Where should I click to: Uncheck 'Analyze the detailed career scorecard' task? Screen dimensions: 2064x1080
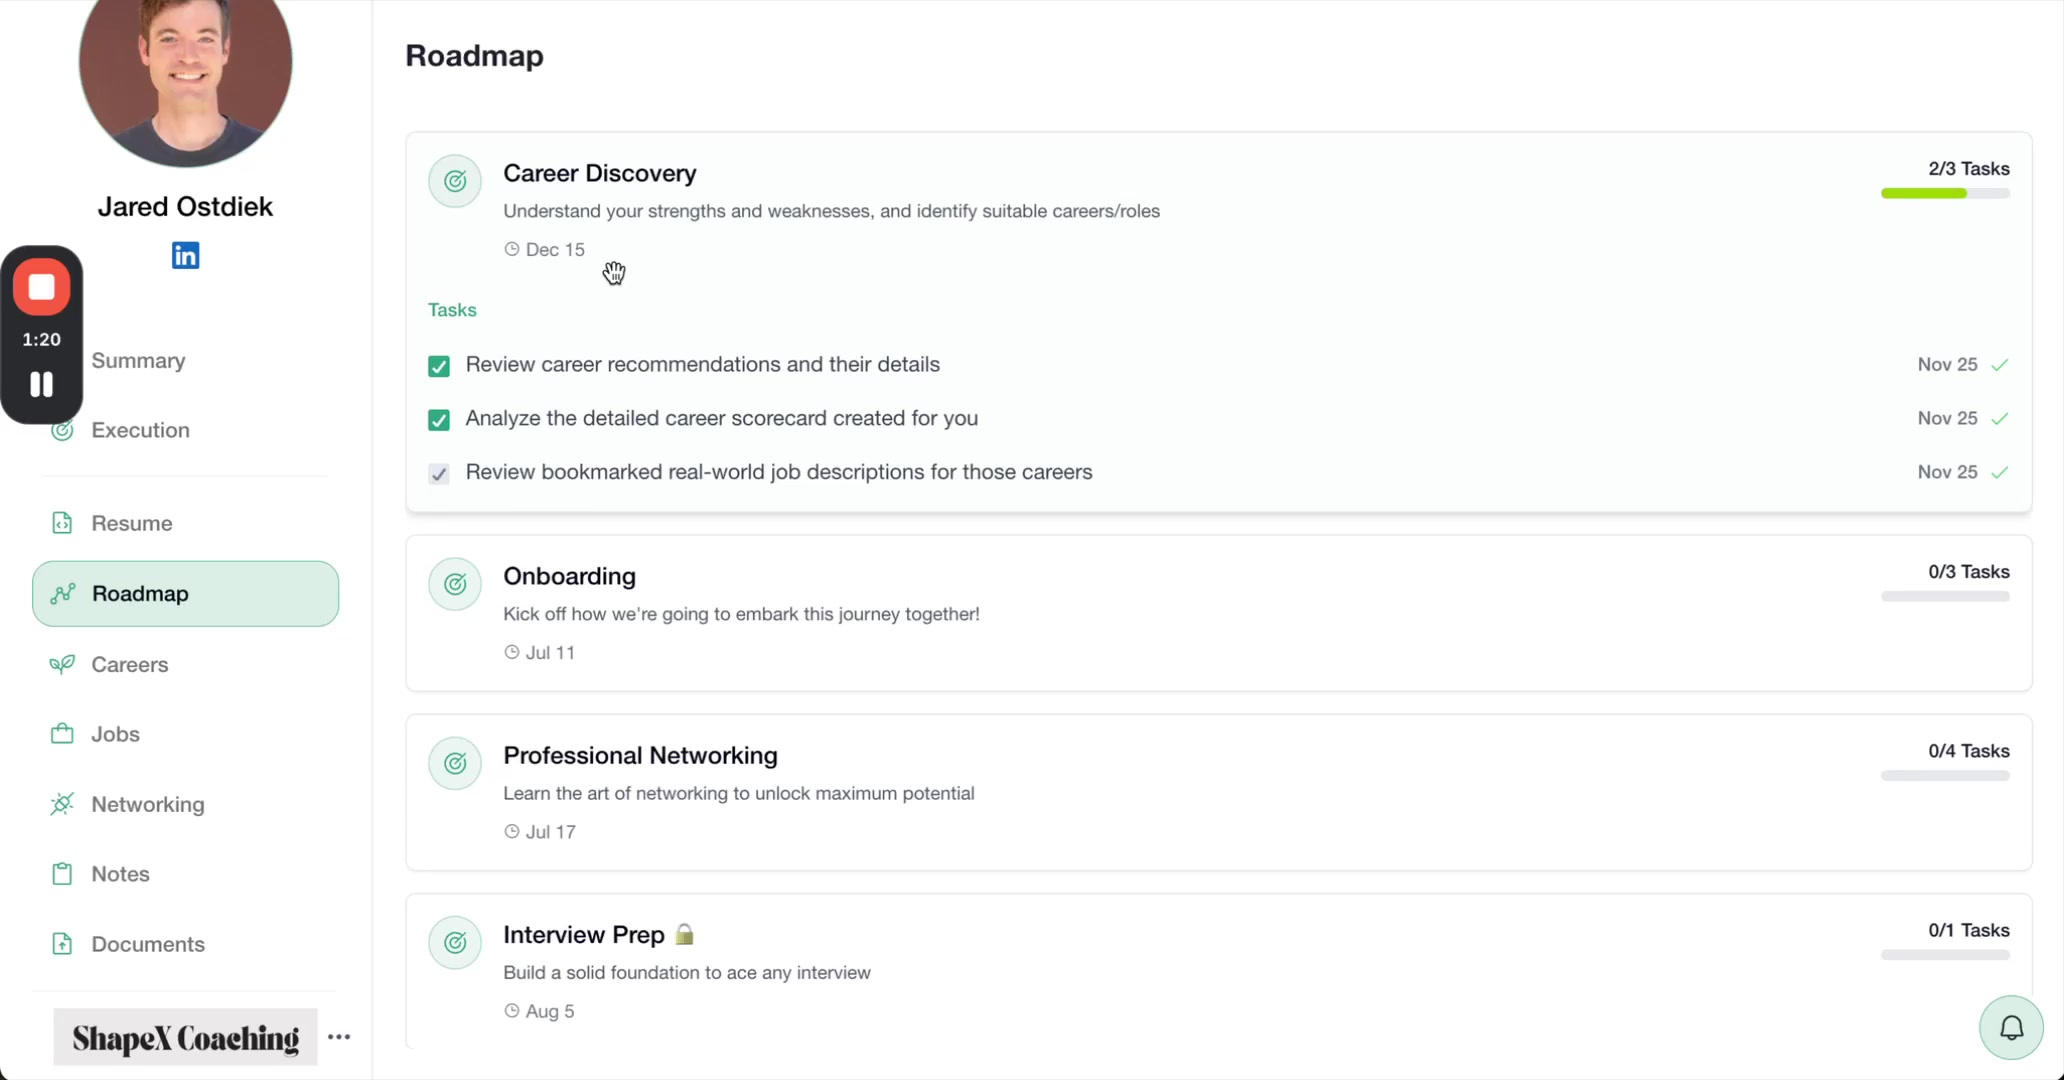438,419
